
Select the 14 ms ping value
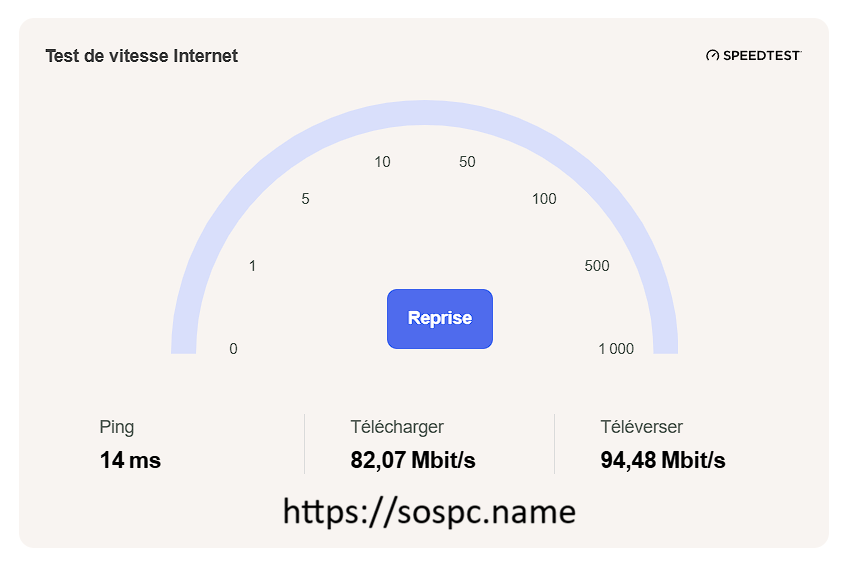130,460
